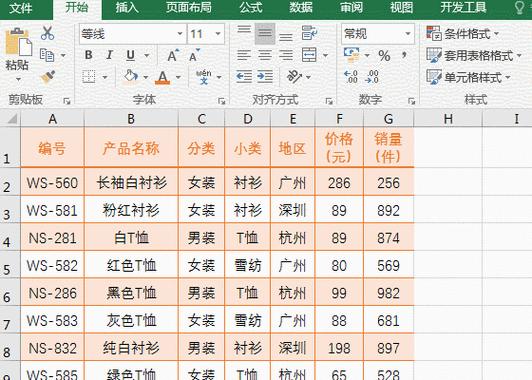The height and width of the screenshot is (380, 532).
Task: Switch to 数据 Data tab
Action: pyautogui.click(x=301, y=7)
